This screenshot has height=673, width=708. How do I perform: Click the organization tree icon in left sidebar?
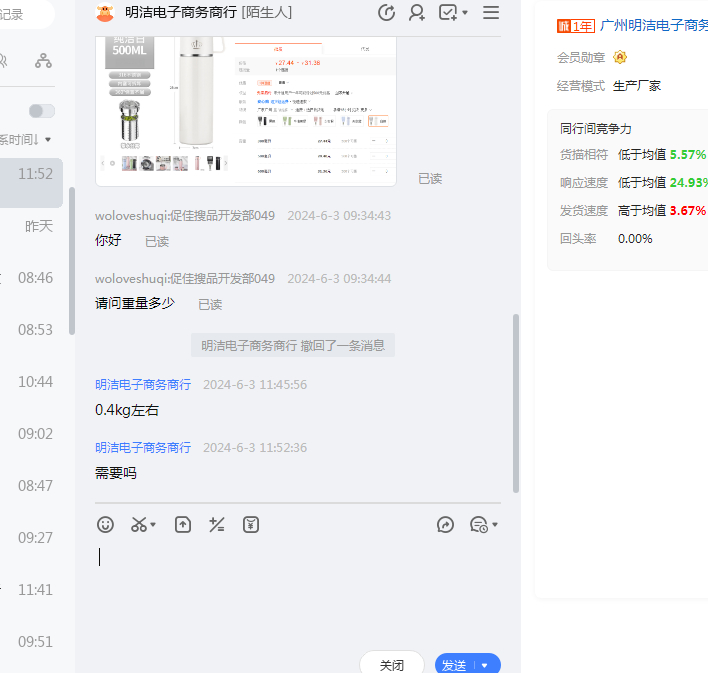tap(43, 61)
